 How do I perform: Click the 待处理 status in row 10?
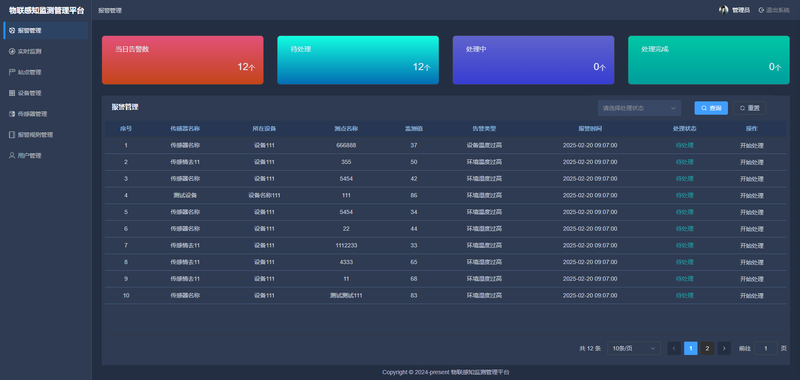coord(684,295)
